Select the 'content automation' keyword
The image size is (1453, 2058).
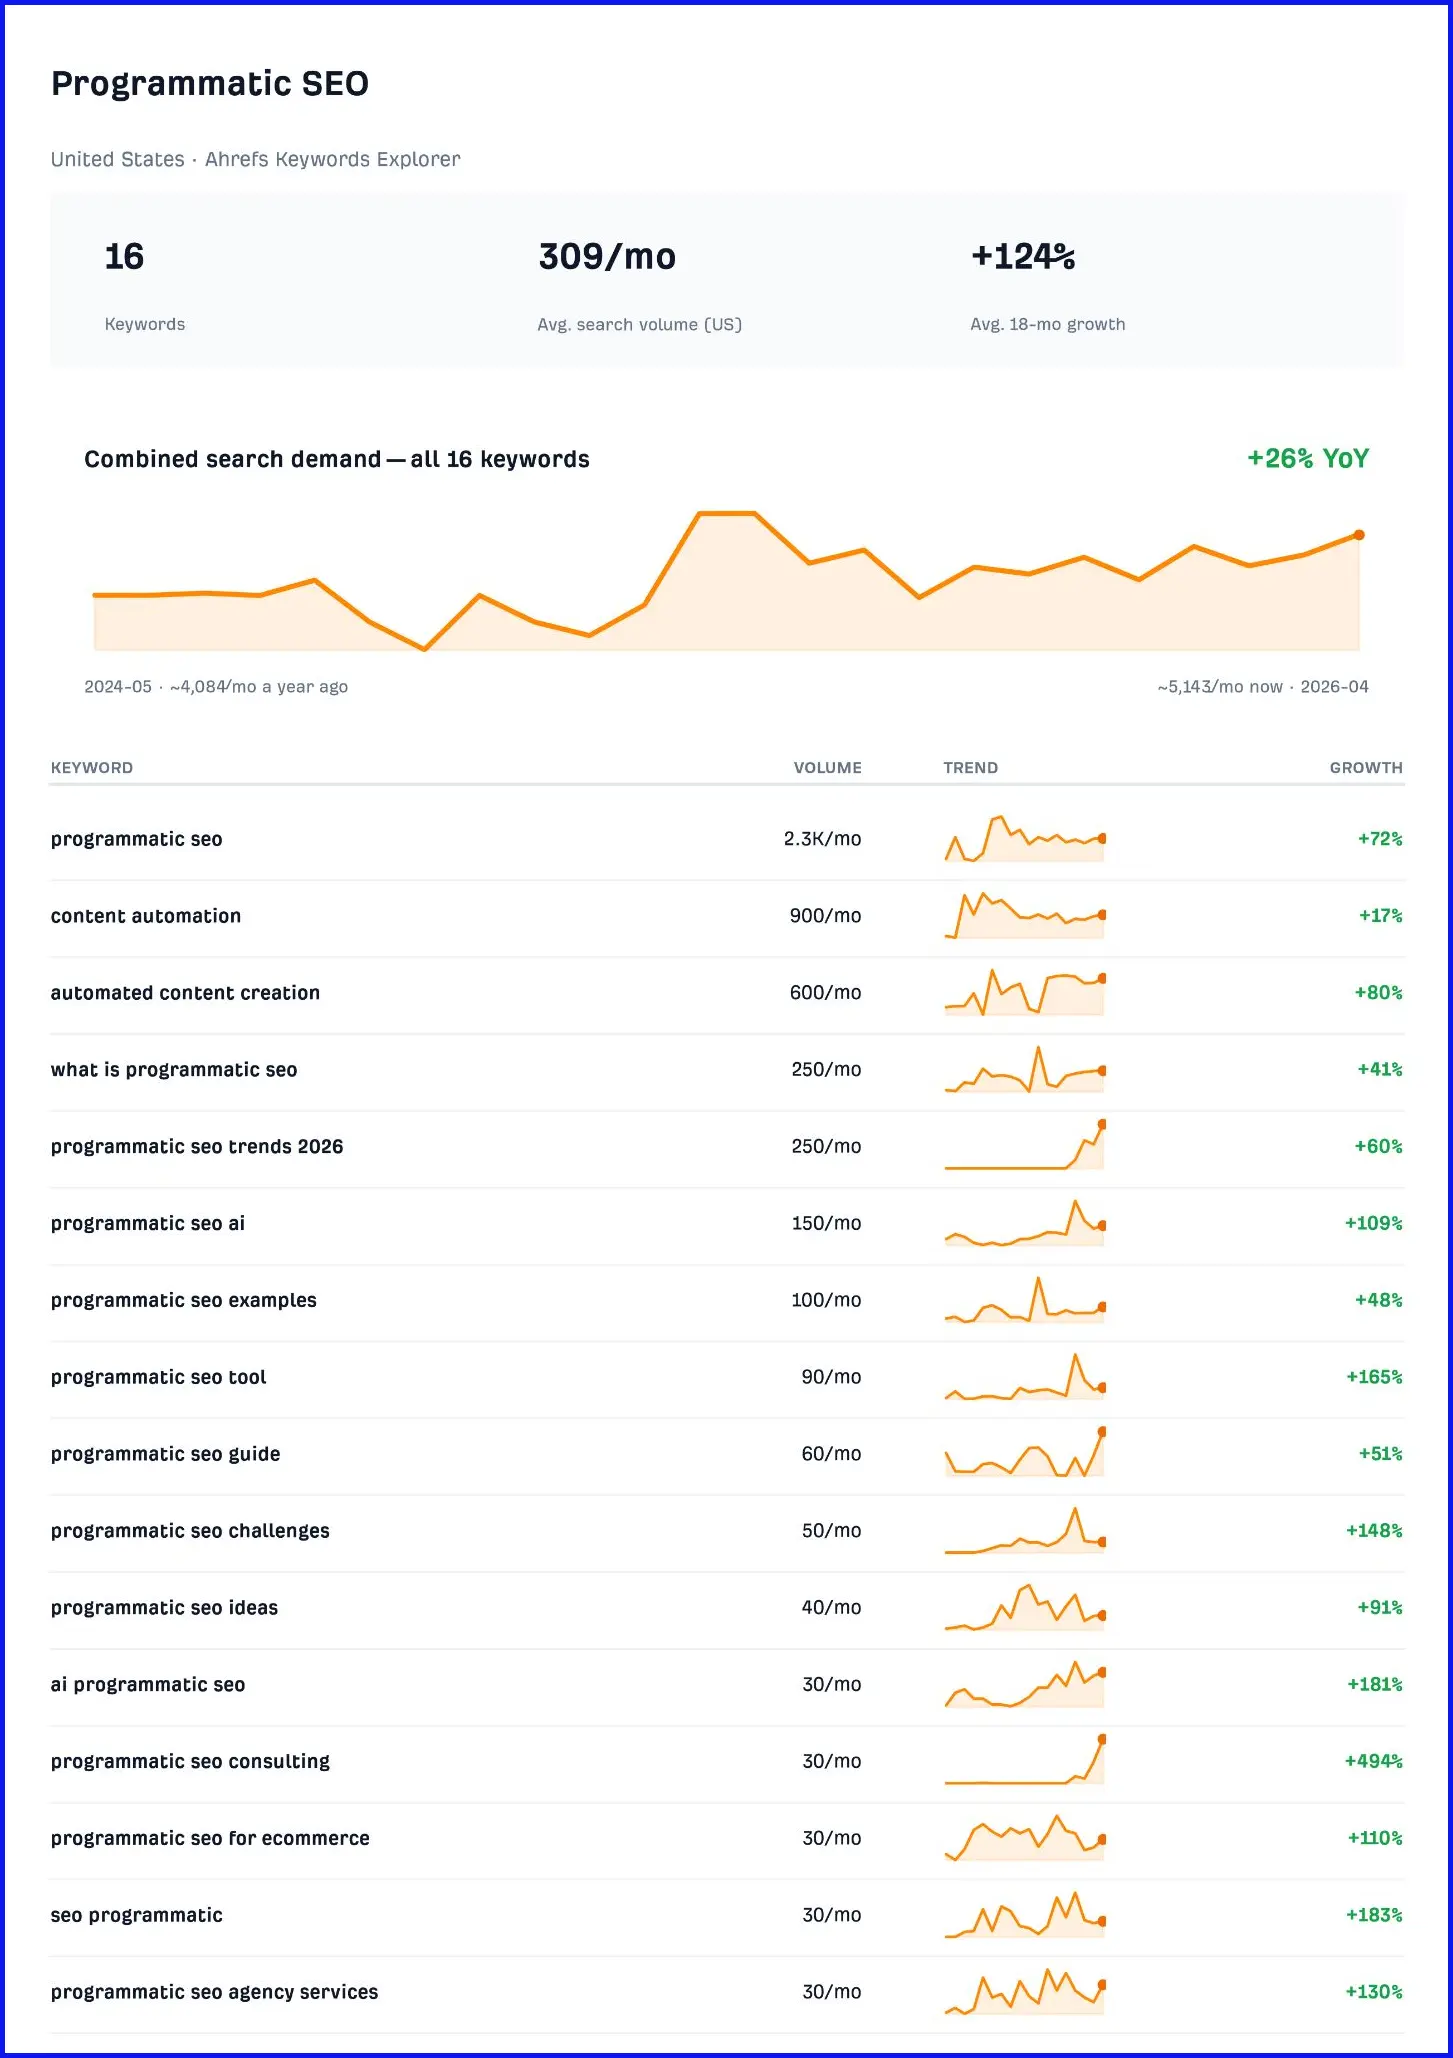point(146,916)
